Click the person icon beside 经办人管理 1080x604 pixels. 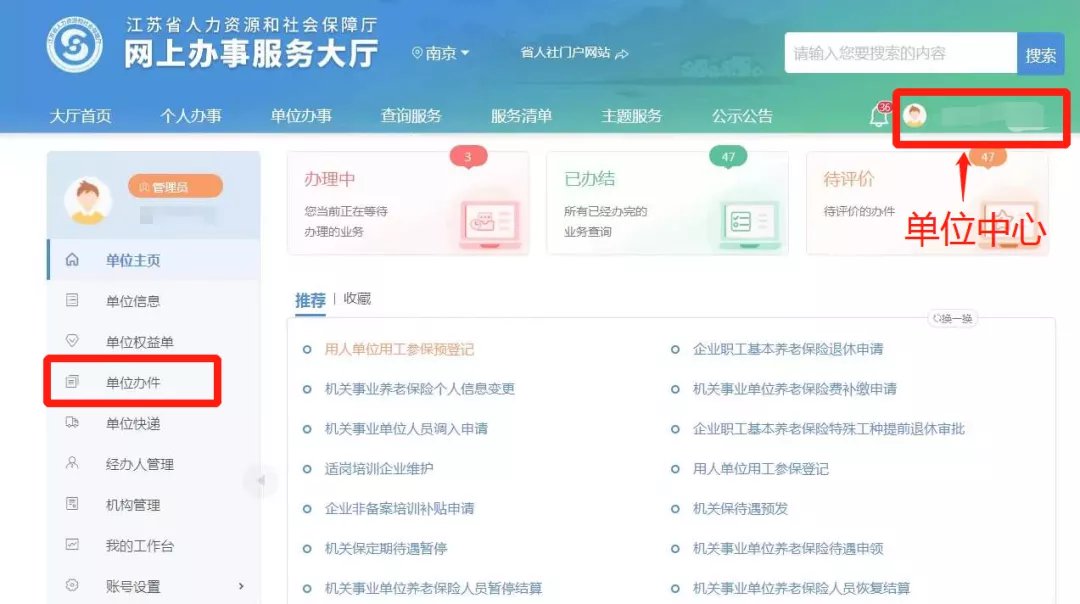click(x=72, y=463)
